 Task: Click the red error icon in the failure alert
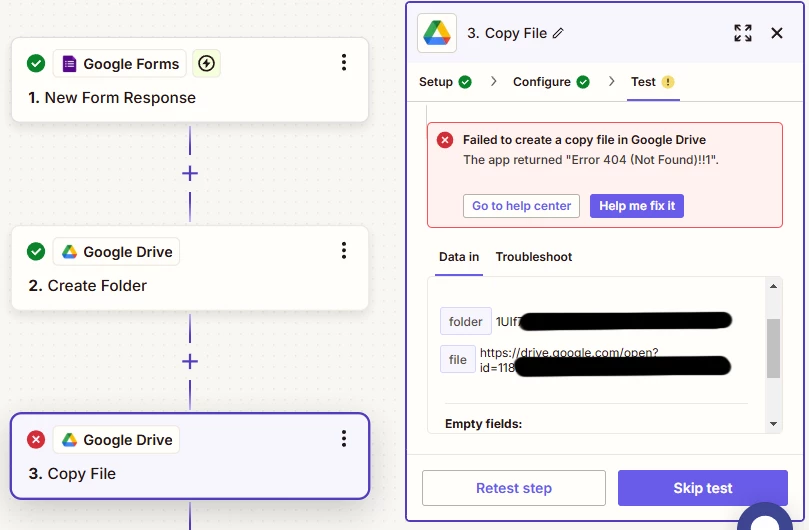(445, 140)
